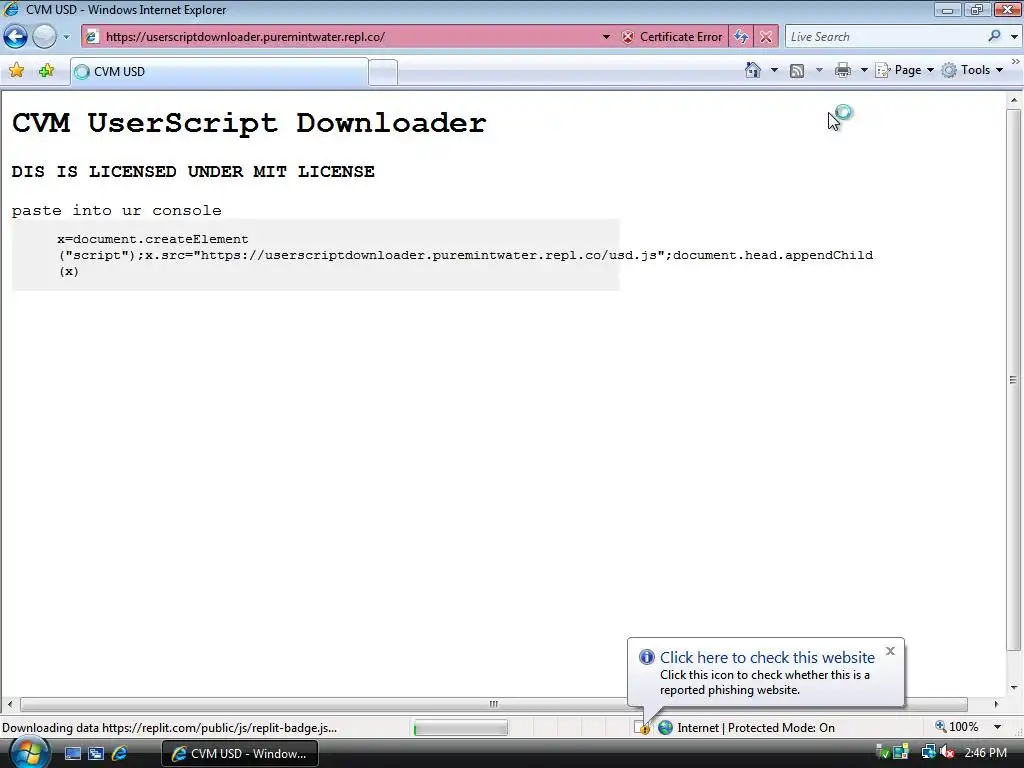This screenshot has height=768, width=1024.
Task: Dismiss the phishing filter balloon
Action: 890,651
